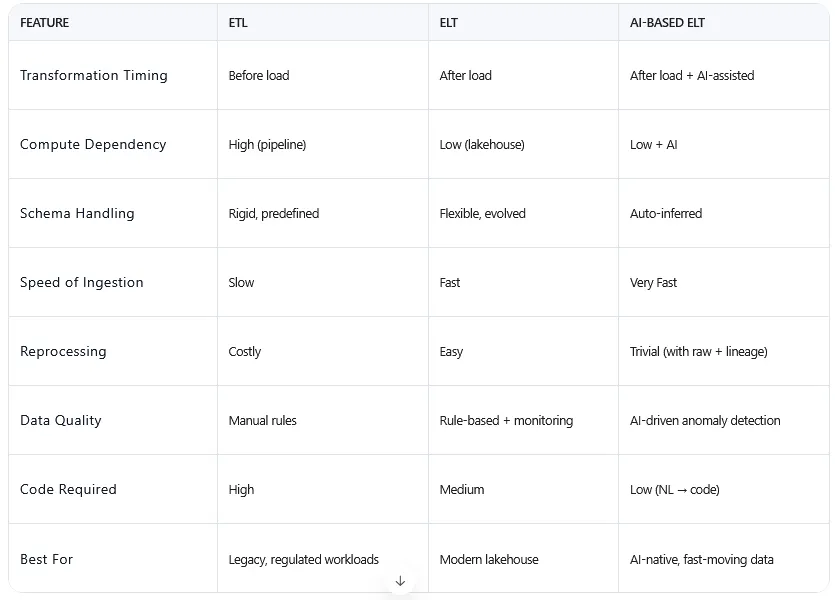This screenshot has height=600, width=835.
Task: Click the 'AI-driven anomaly detection' cell
Action: click(x=705, y=421)
